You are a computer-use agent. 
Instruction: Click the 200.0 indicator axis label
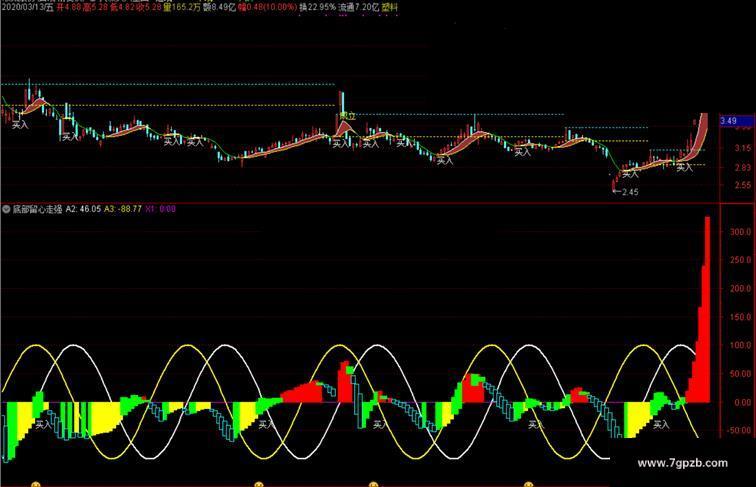click(740, 288)
